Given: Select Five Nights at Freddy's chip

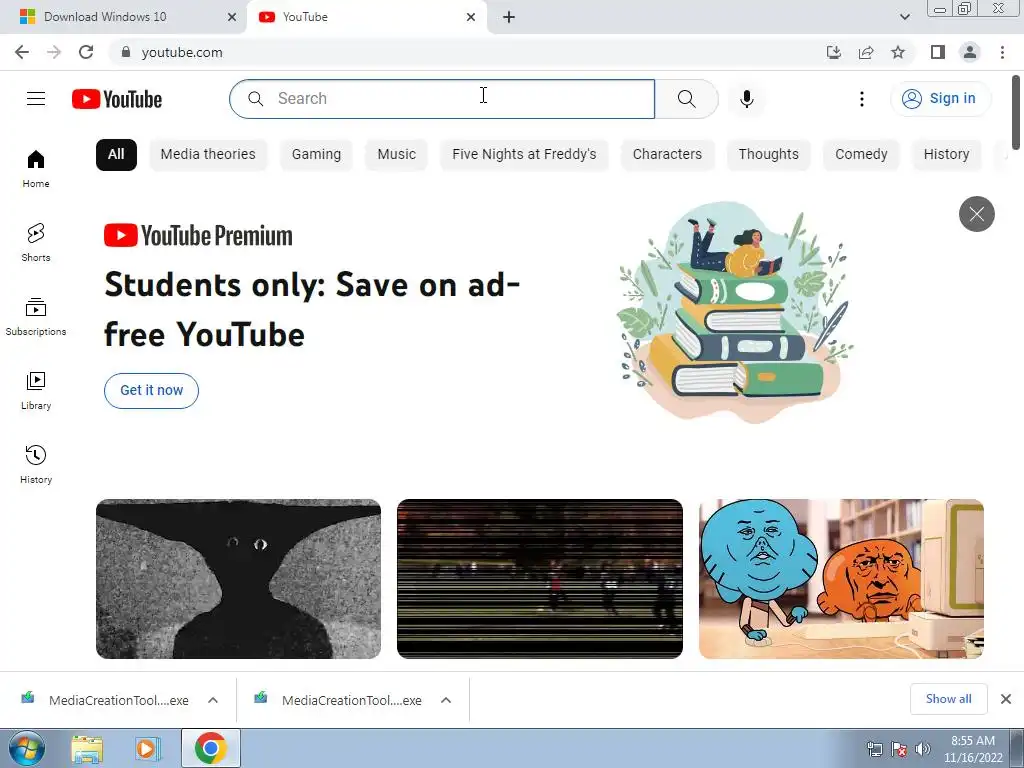Looking at the screenshot, I should (x=524, y=154).
